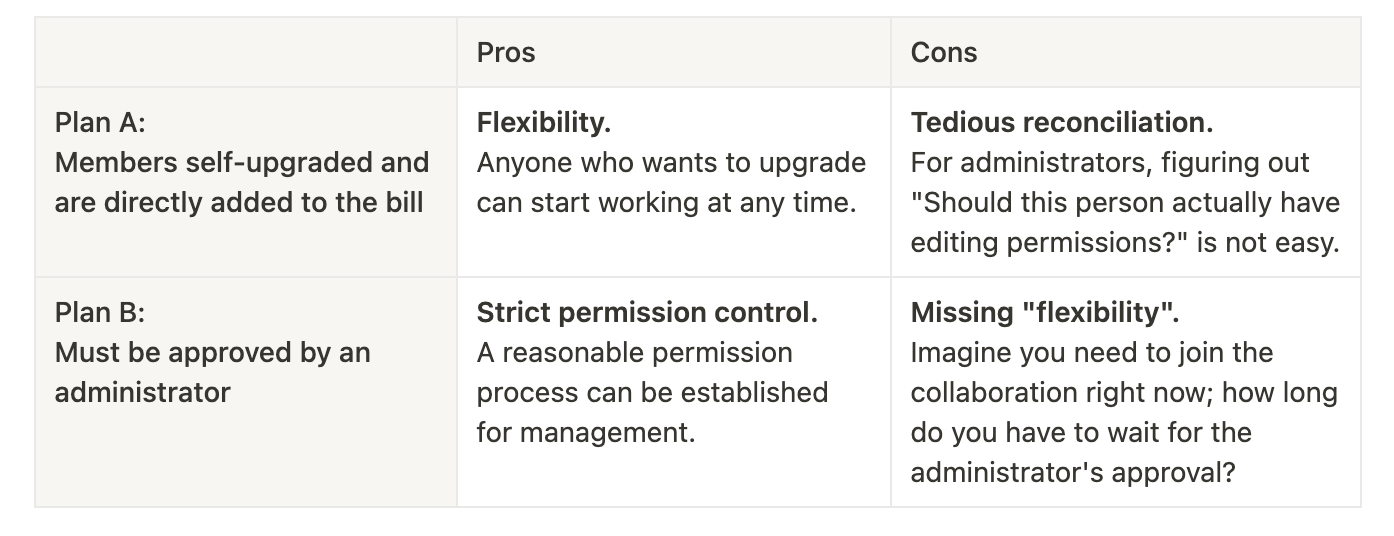The width and height of the screenshot is (1394, 536).
Task: Click text 'are directly added to the bill'
Action: [239, 203]
